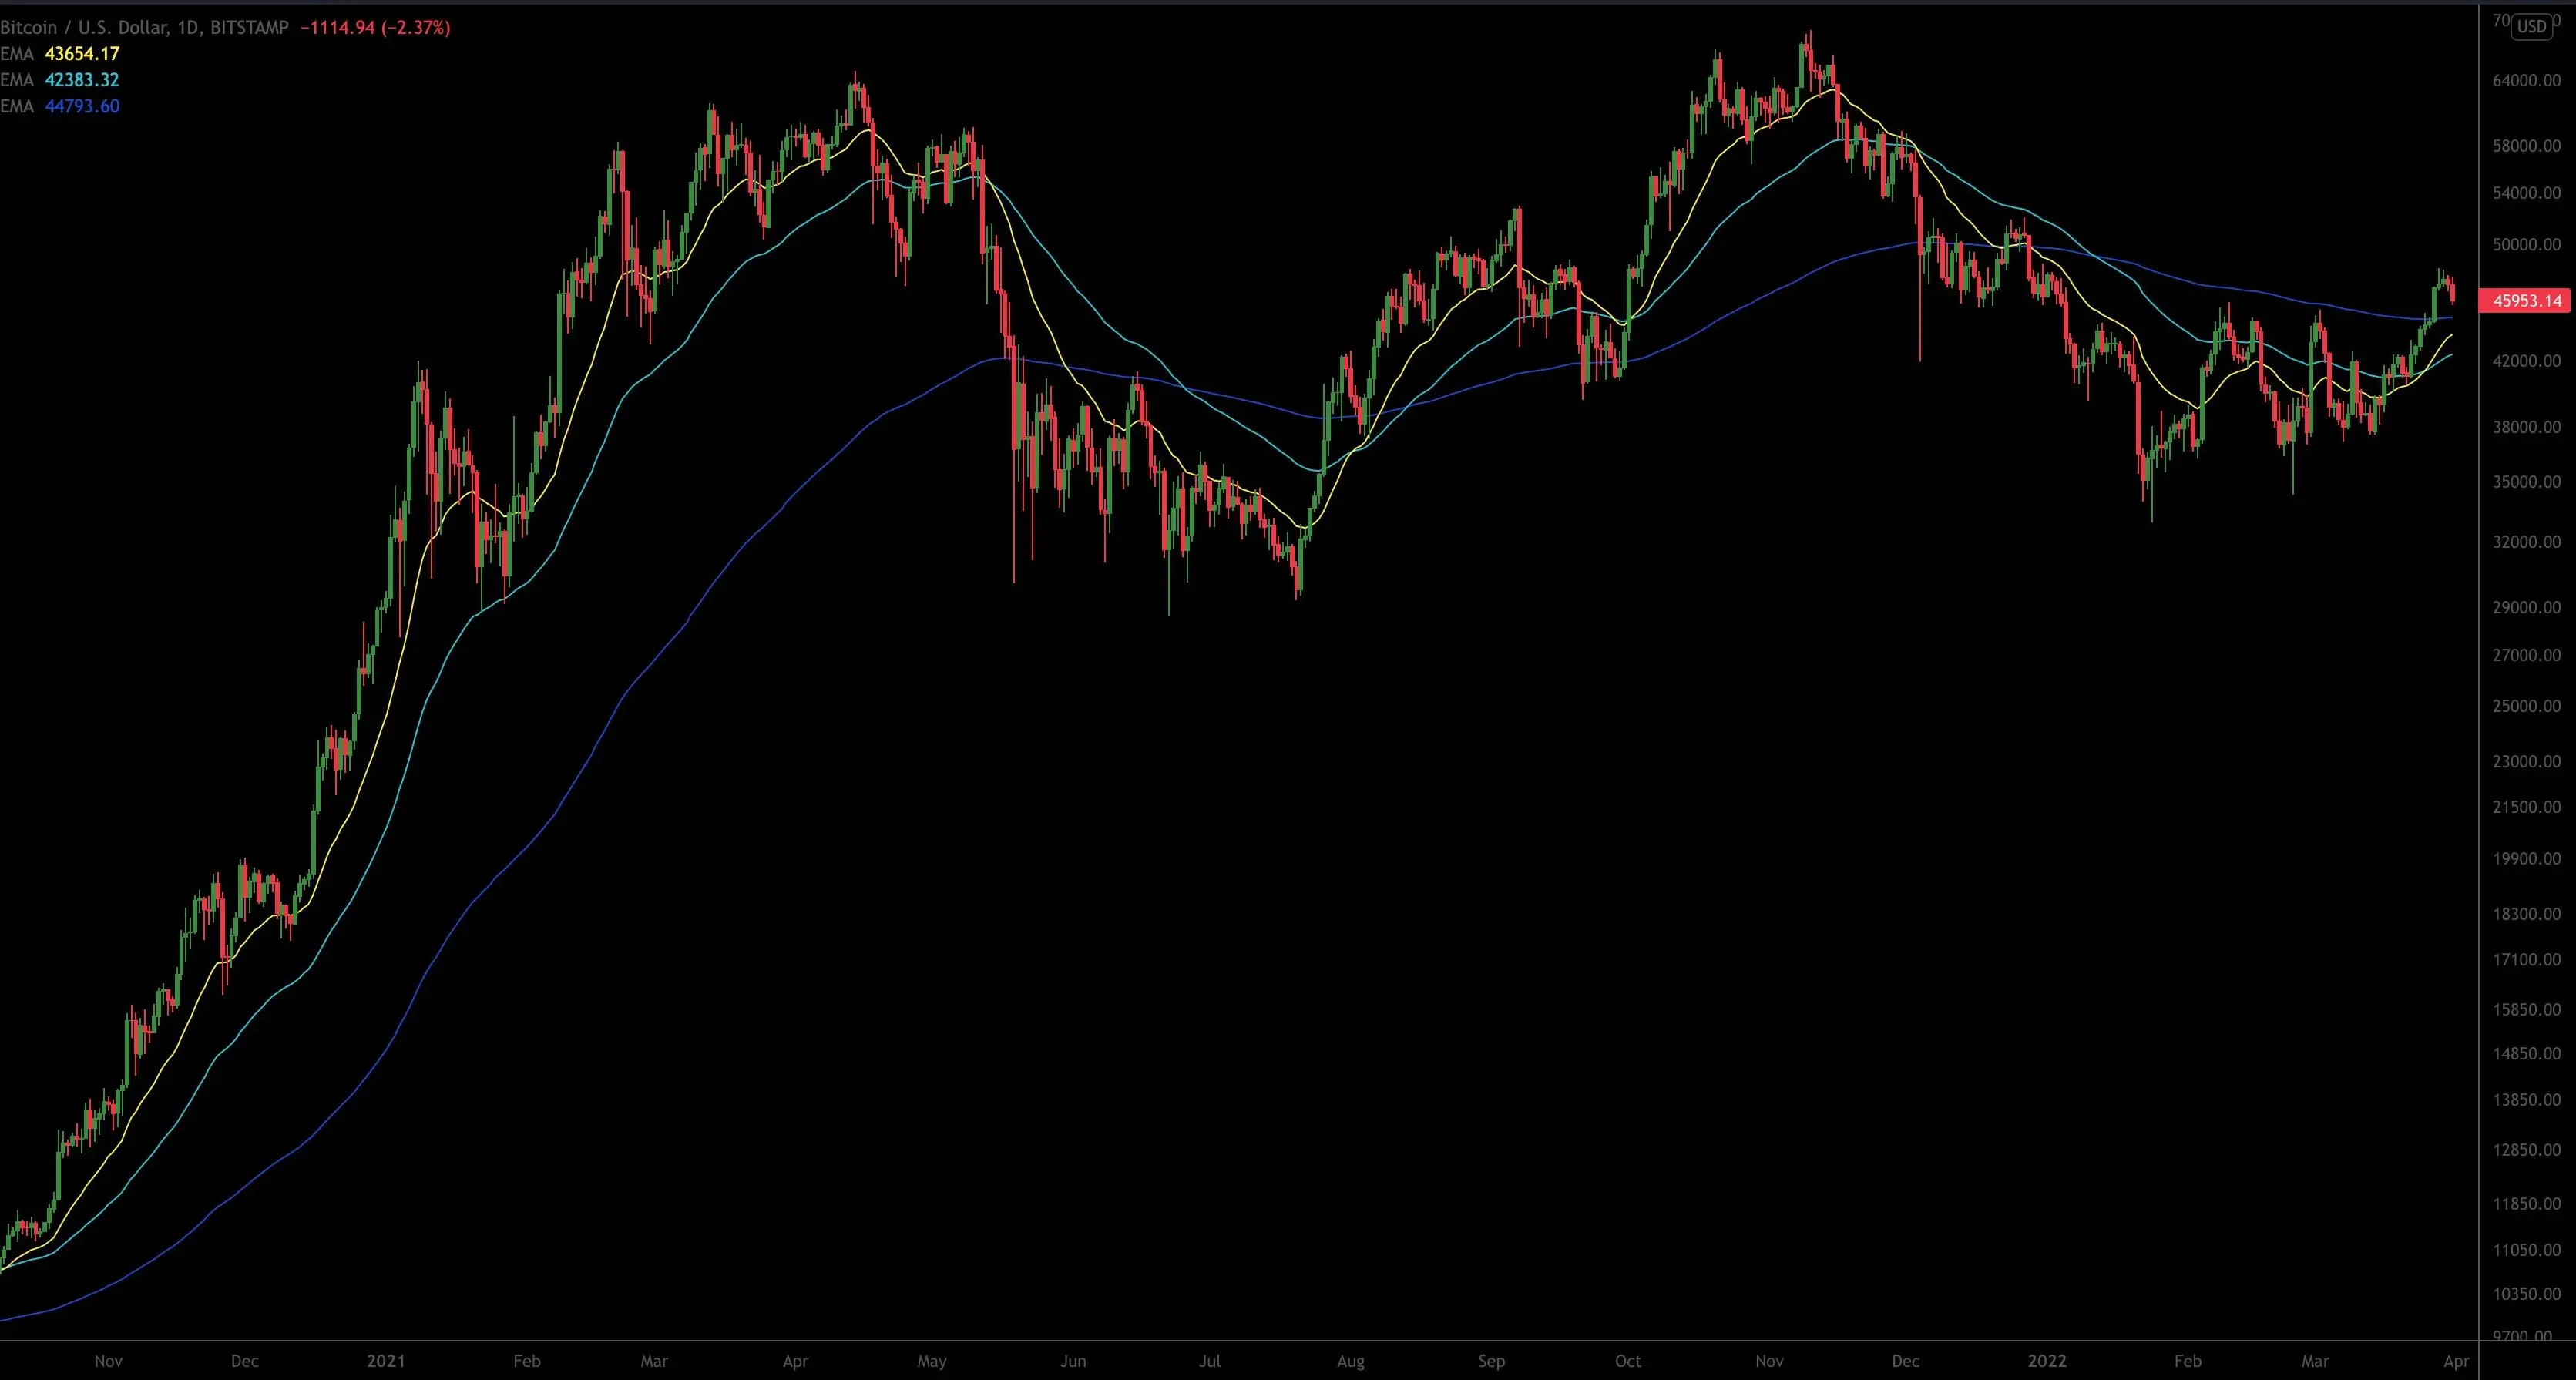Click the -1114.94 (-2.37%) change value

pos(375,28)
